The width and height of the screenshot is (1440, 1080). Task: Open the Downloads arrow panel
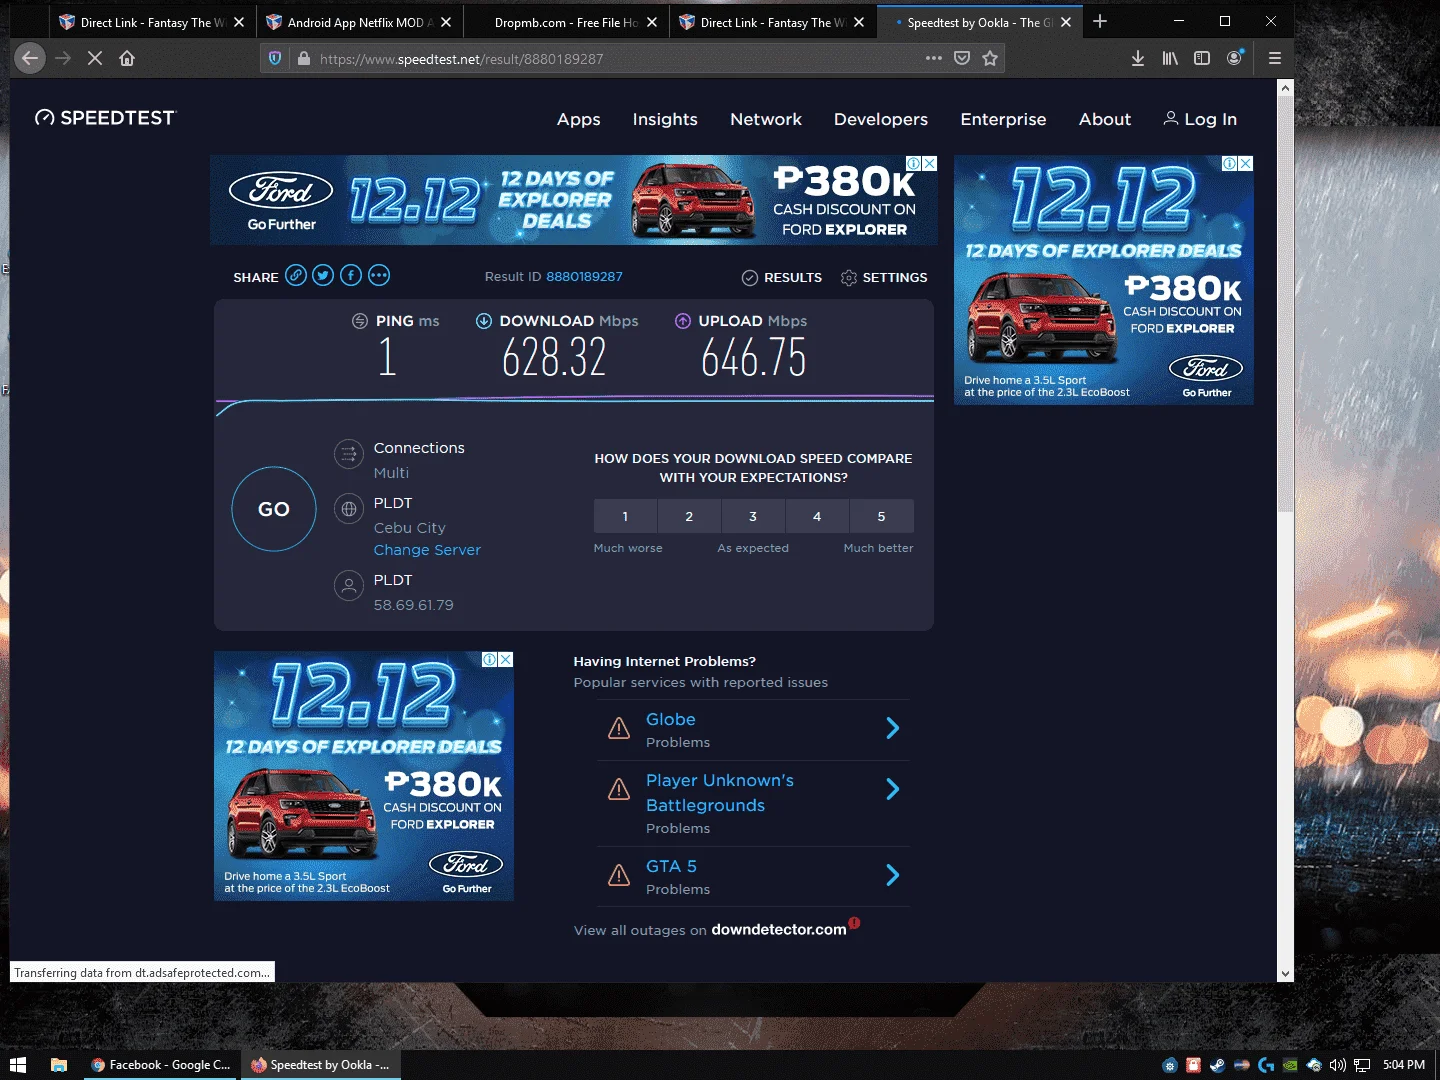click(x=1138, y=58)
